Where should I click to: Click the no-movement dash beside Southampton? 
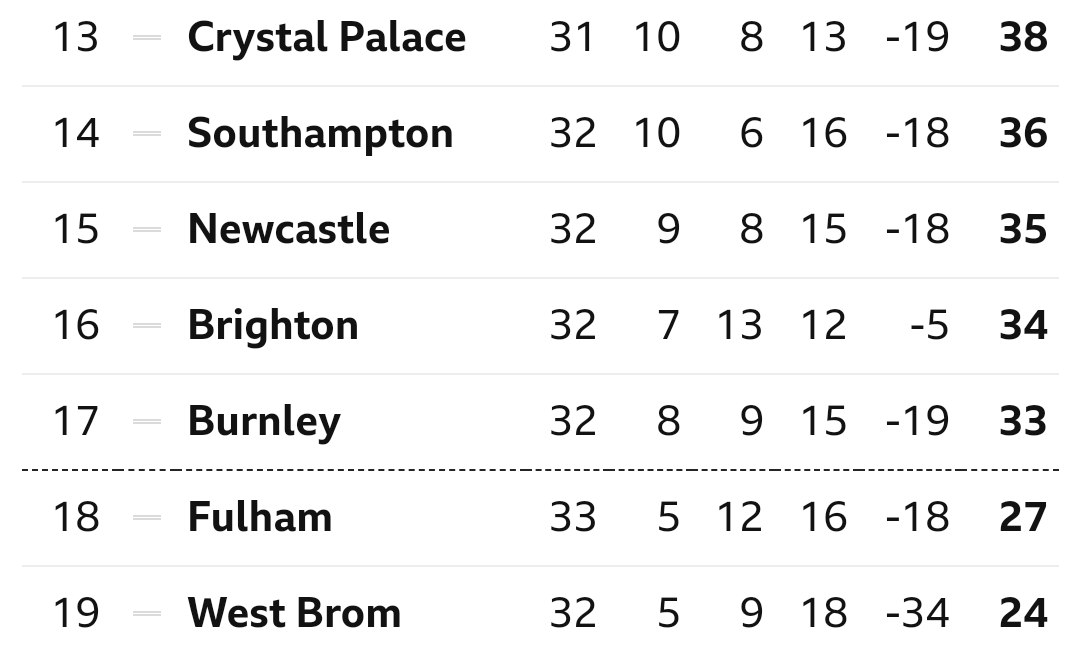147,134
